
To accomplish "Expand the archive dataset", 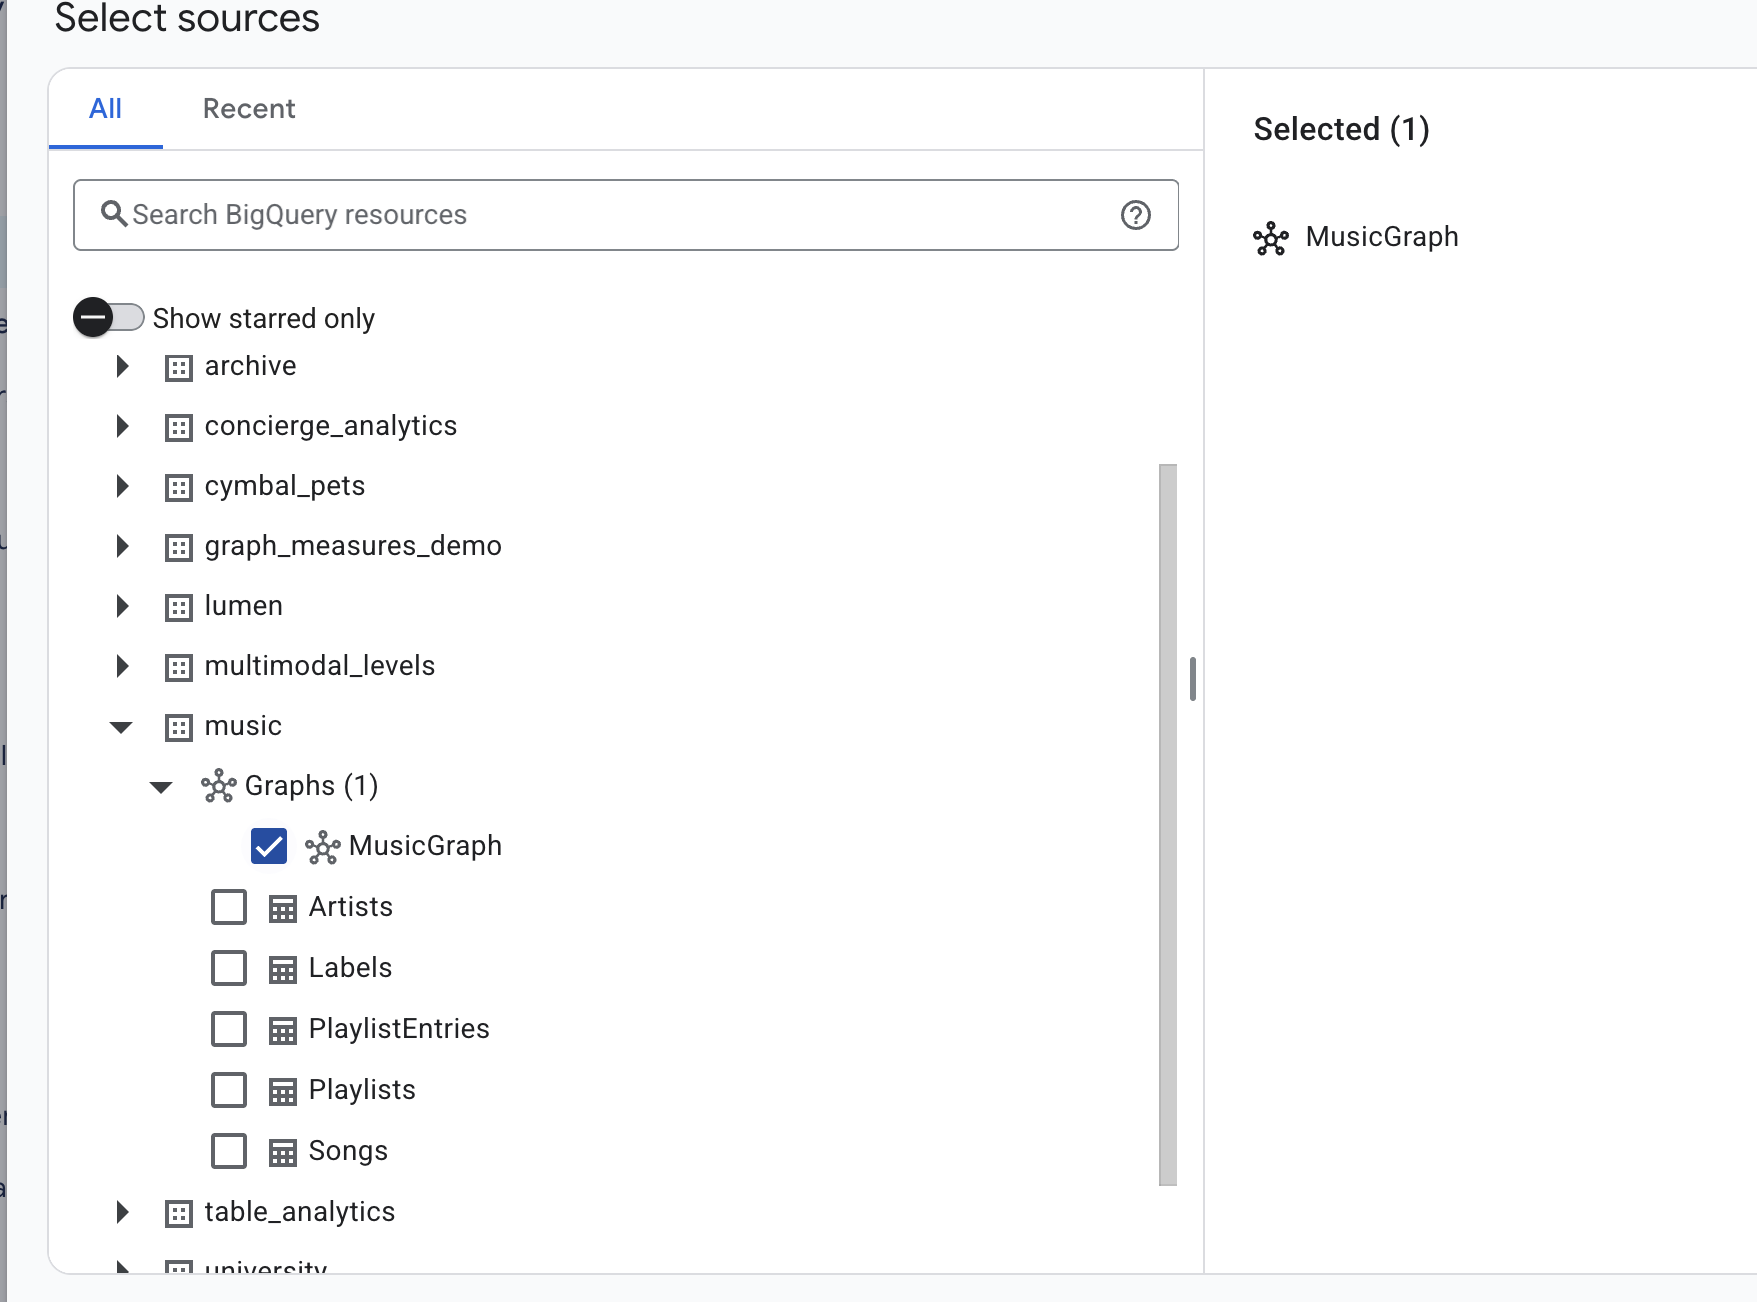I will [x=122, y=366].
